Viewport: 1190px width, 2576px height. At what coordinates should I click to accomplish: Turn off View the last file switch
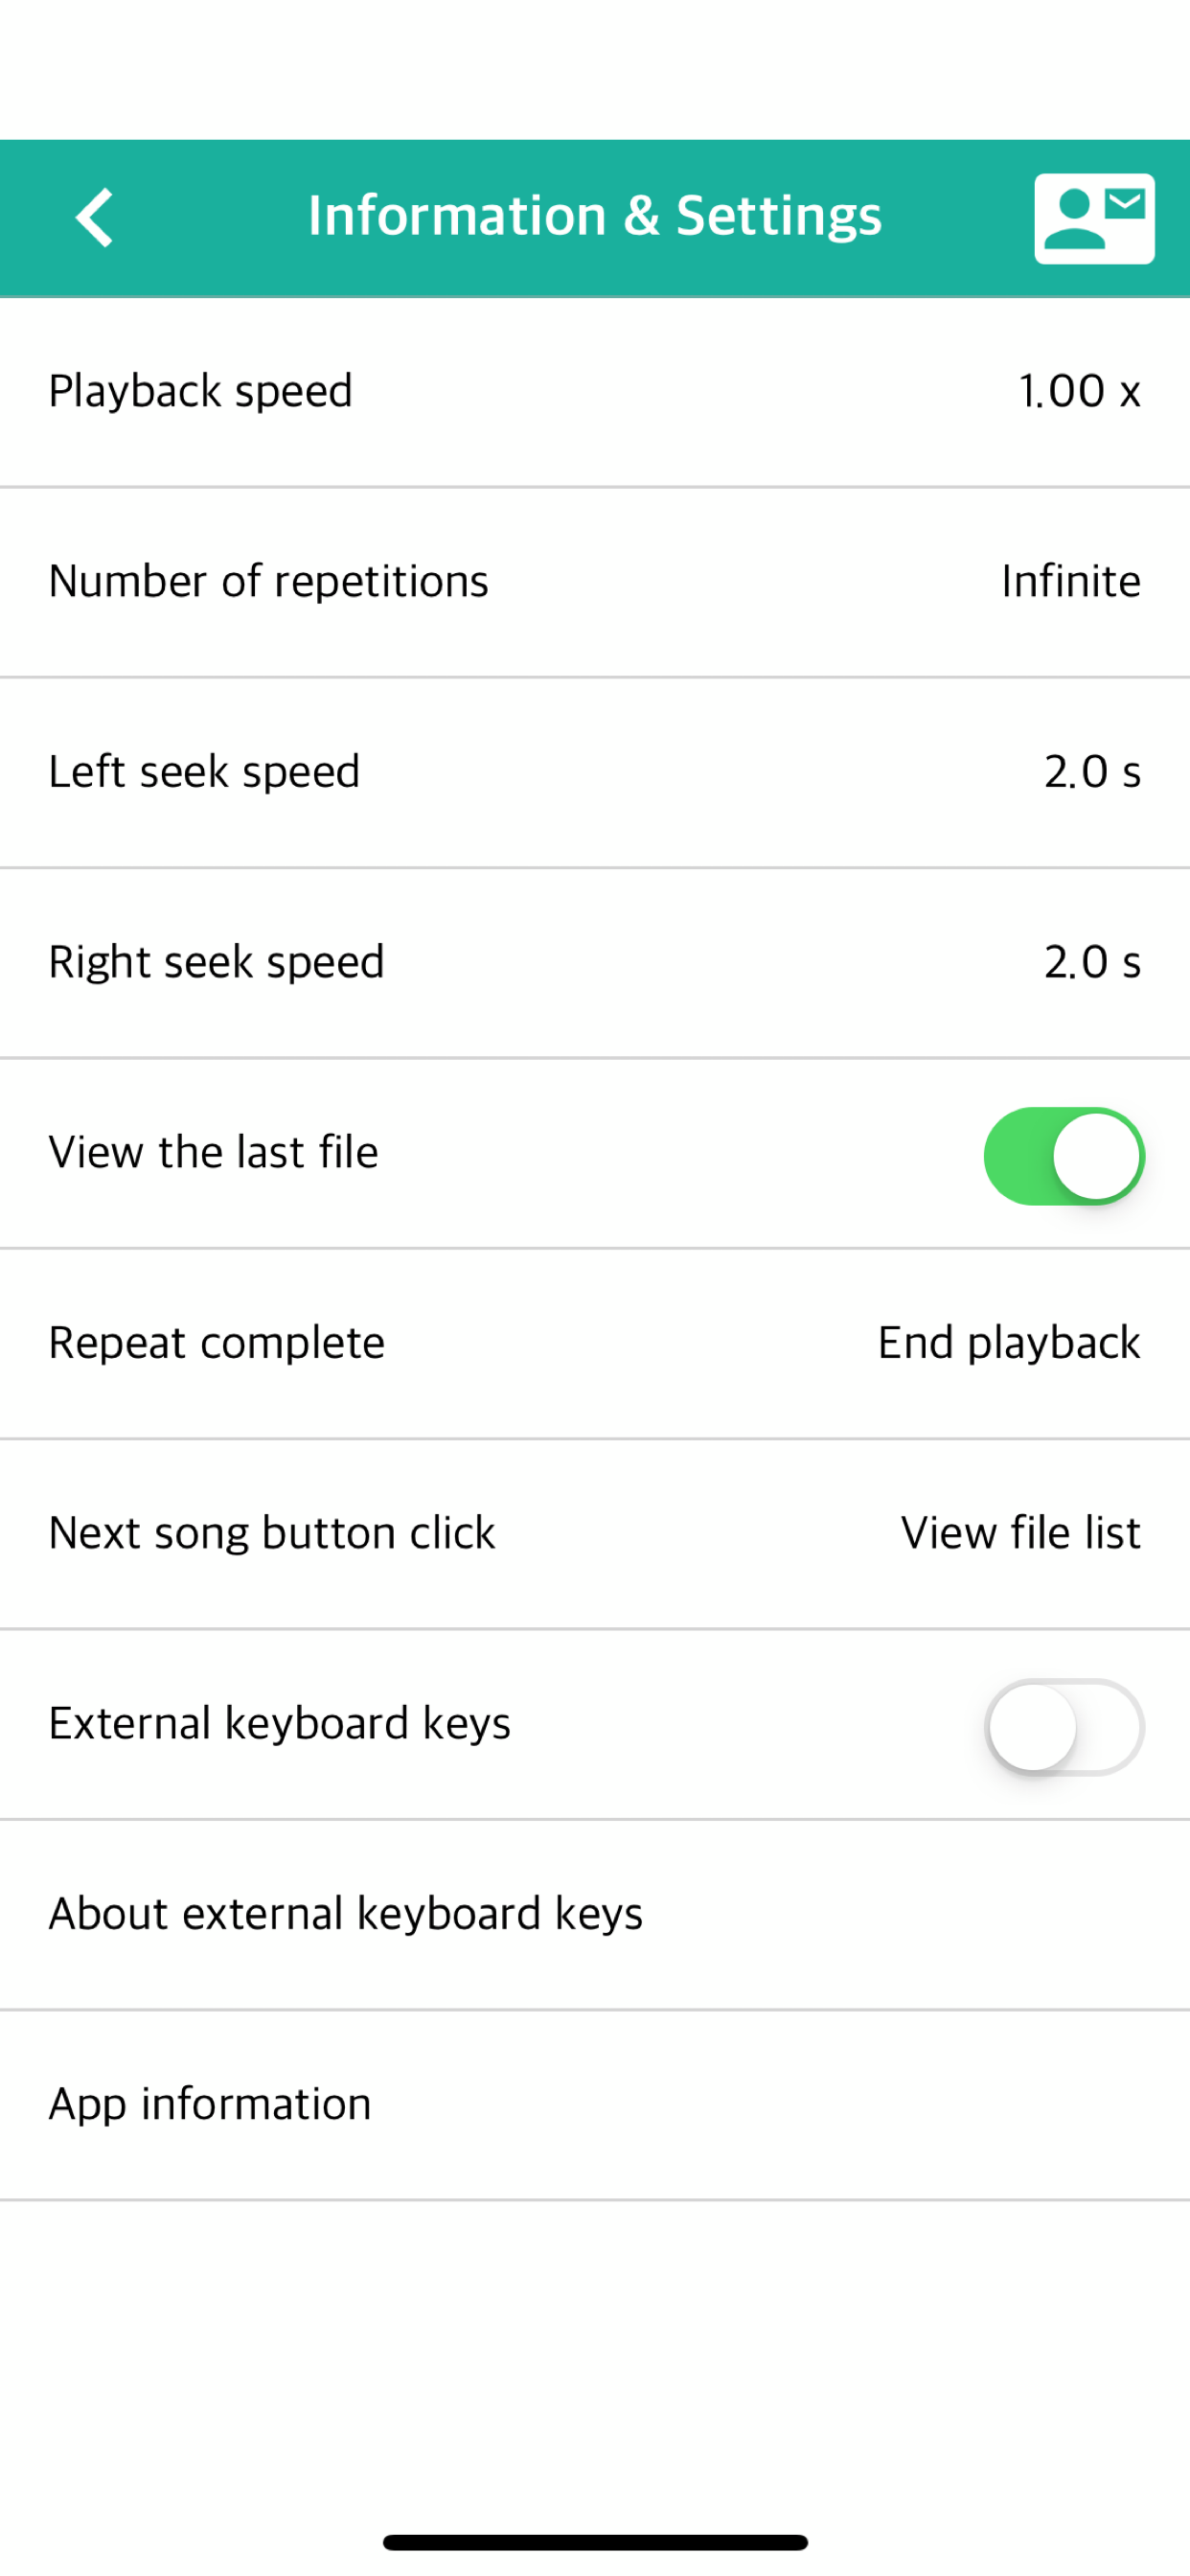(x=1064, y=1156)
